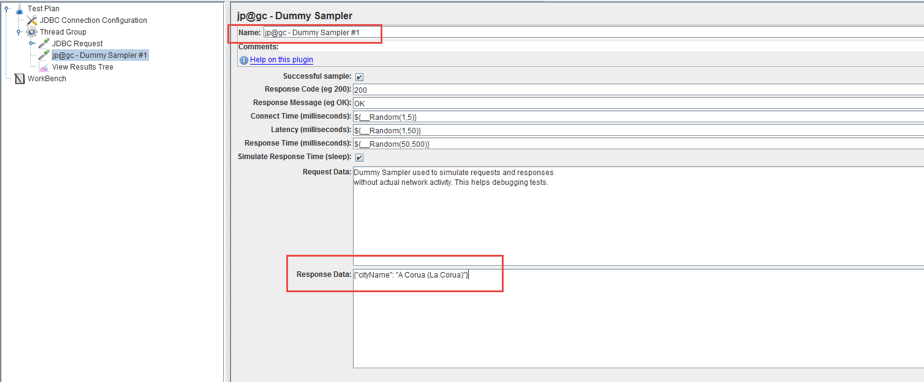Collapse the Thread Group tree node
The height and width of the screenshot is (382, 924).
(19, 32)
